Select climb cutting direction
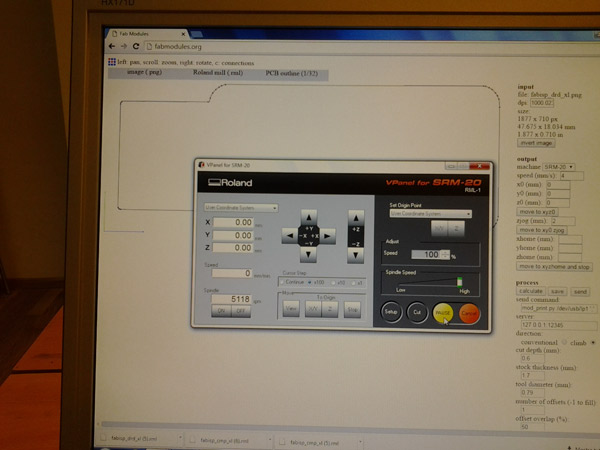The image size is (600, 450). tap(593, 342)
